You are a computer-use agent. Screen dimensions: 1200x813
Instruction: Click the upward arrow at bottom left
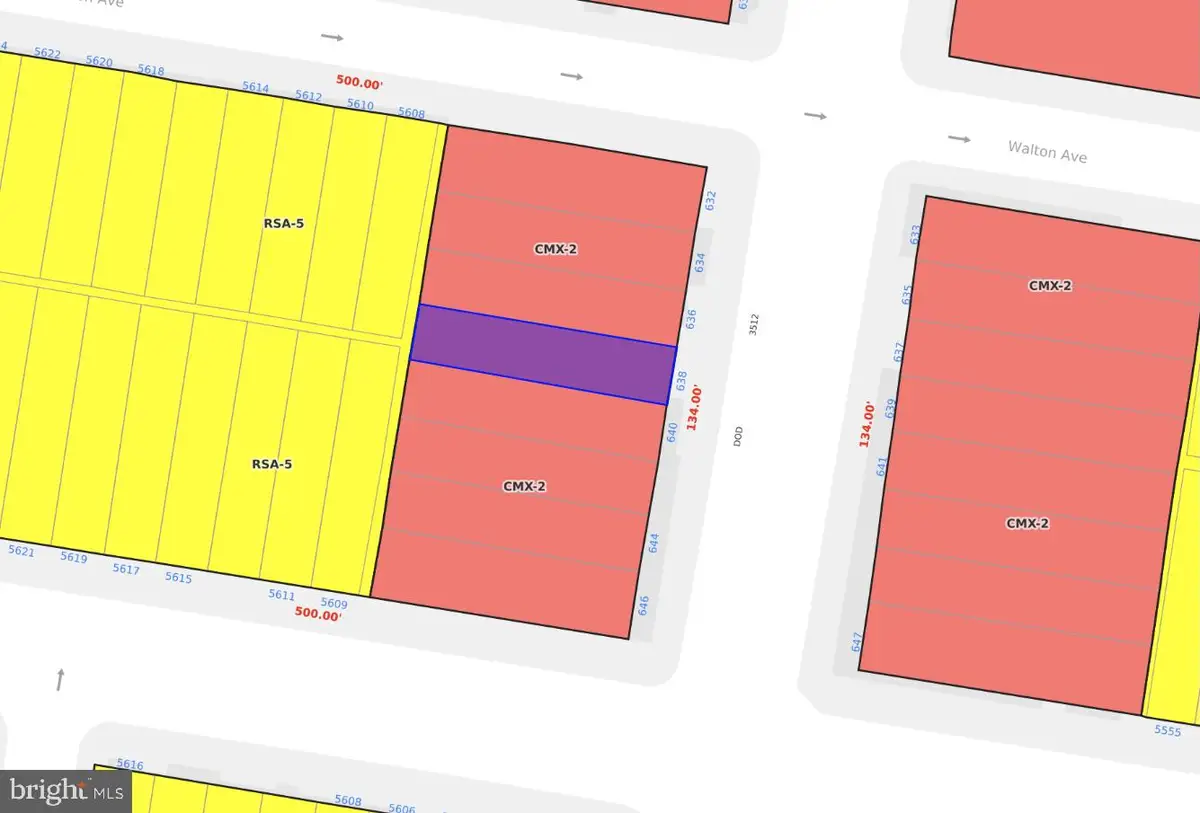[x=60, y=681]
